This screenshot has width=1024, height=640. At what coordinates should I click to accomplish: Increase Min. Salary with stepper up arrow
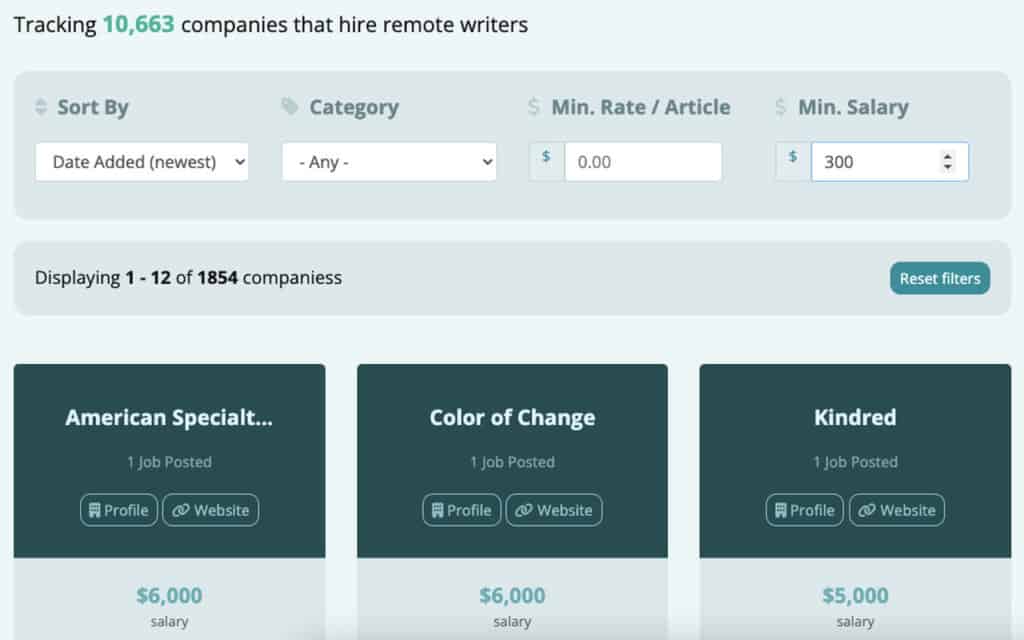point(948,156)
